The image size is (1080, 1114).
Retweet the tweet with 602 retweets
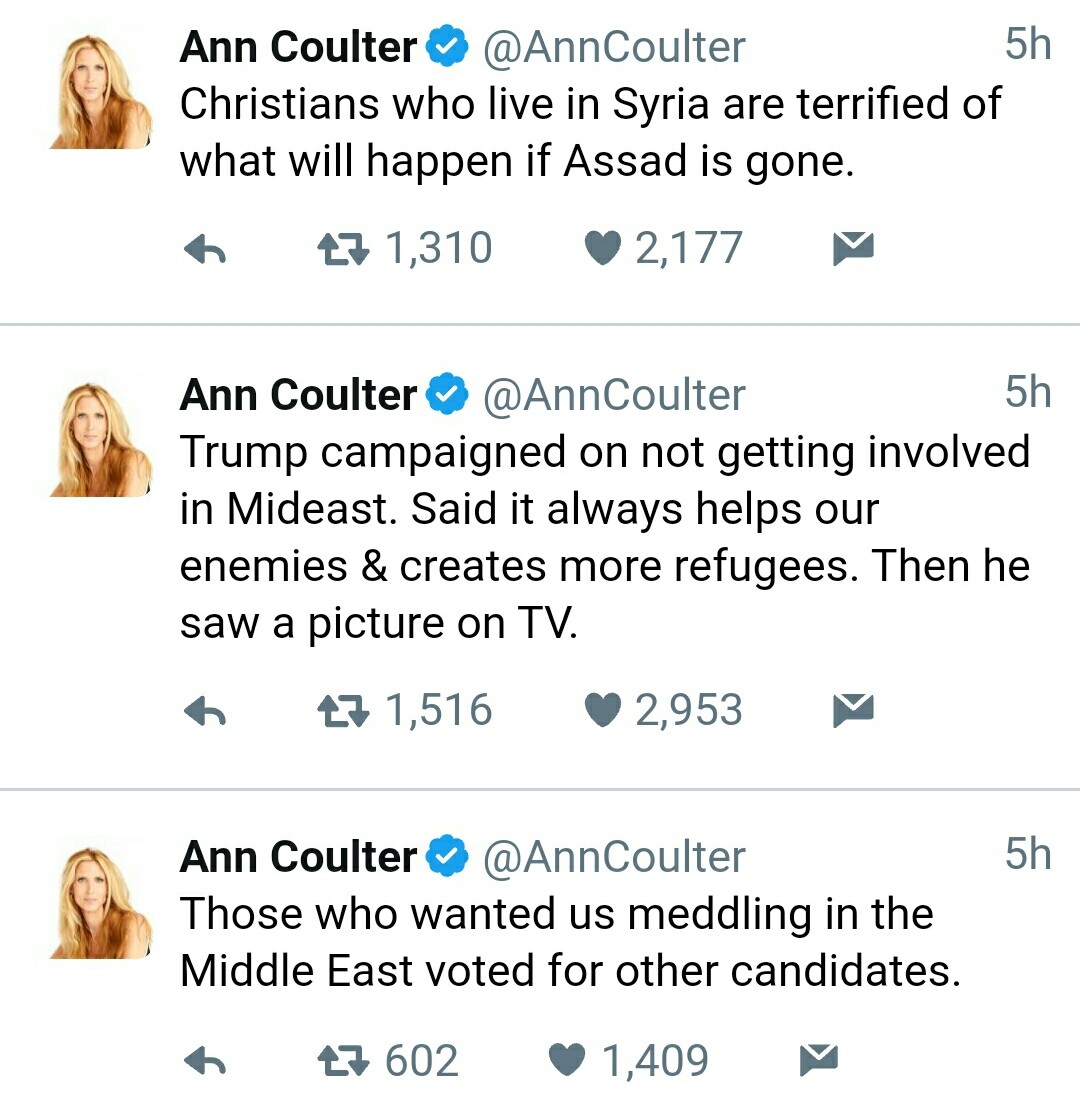(343, 1061)
